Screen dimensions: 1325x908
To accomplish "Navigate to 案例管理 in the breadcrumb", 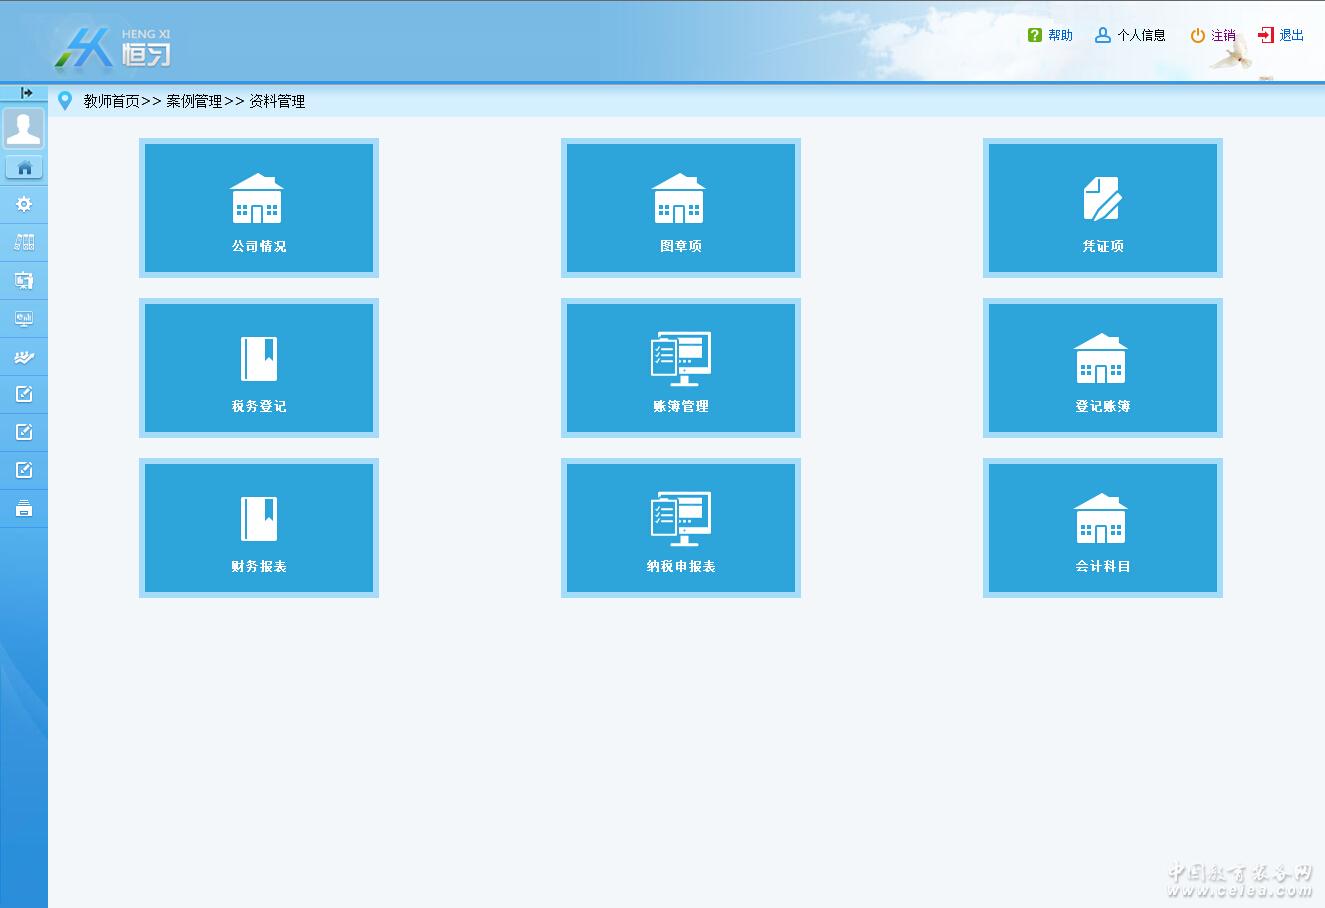I will (x=194, y=101).
